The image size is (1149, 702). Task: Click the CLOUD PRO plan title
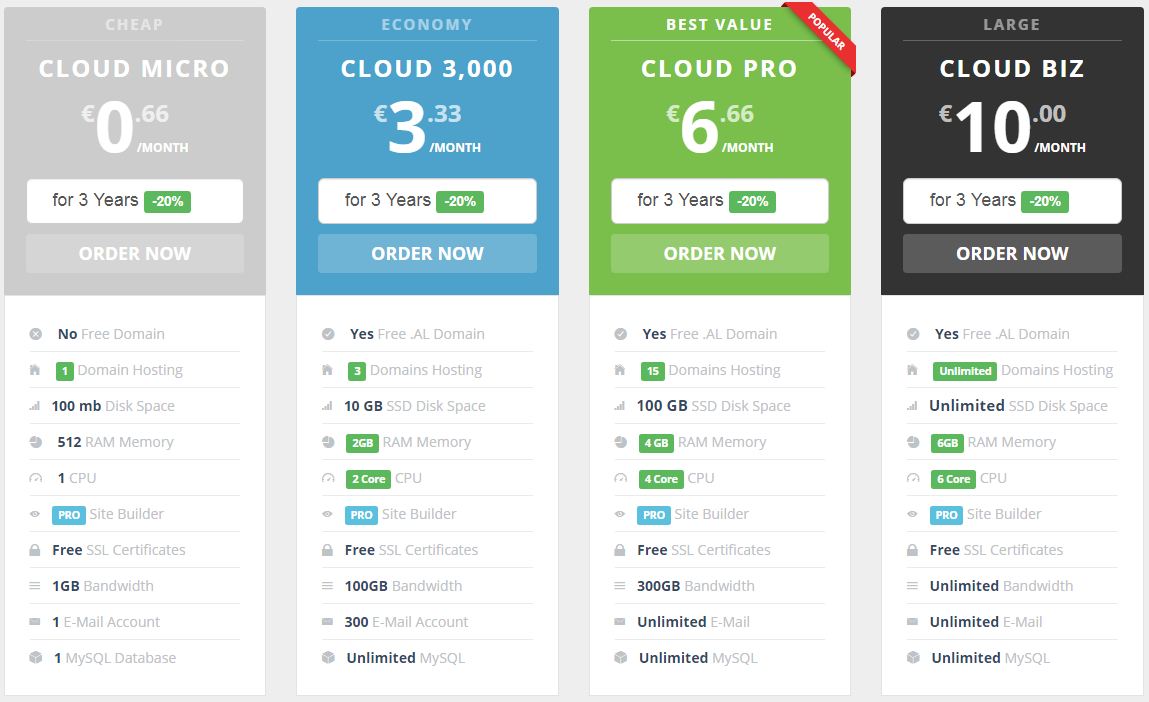pos(719,68)
